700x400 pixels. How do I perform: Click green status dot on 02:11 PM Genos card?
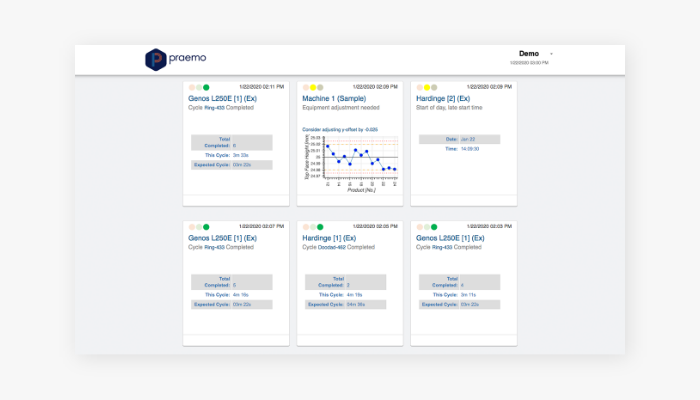[x=206, y=88]
